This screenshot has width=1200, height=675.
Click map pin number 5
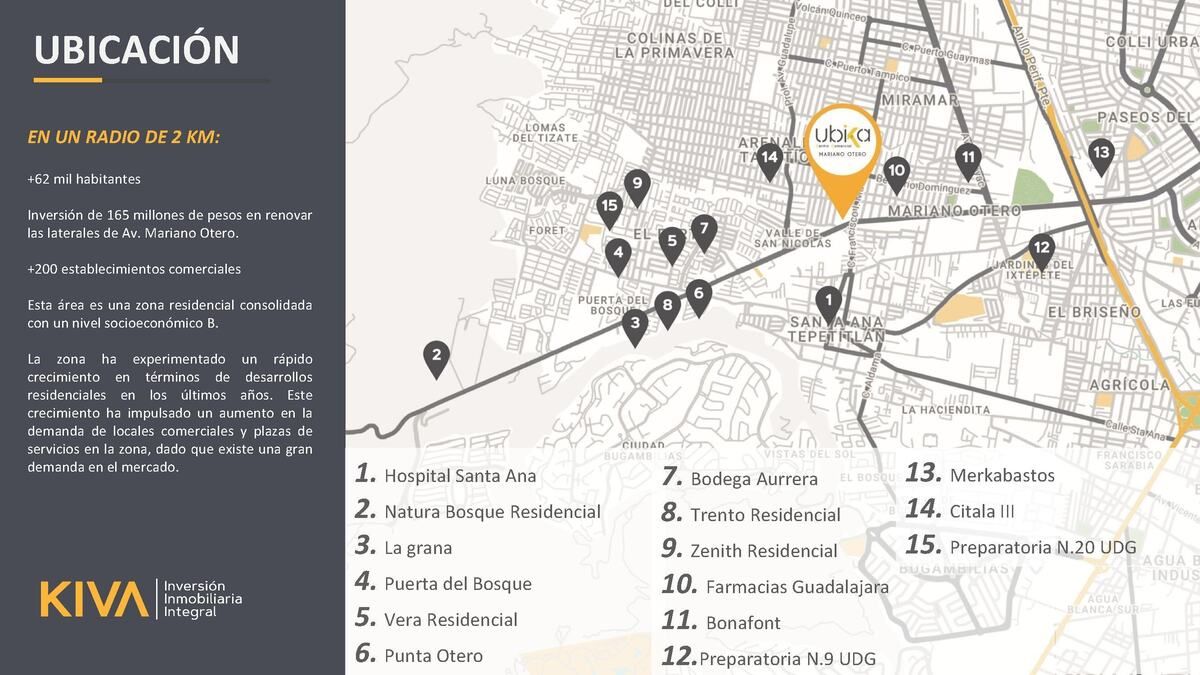[672, 245]
